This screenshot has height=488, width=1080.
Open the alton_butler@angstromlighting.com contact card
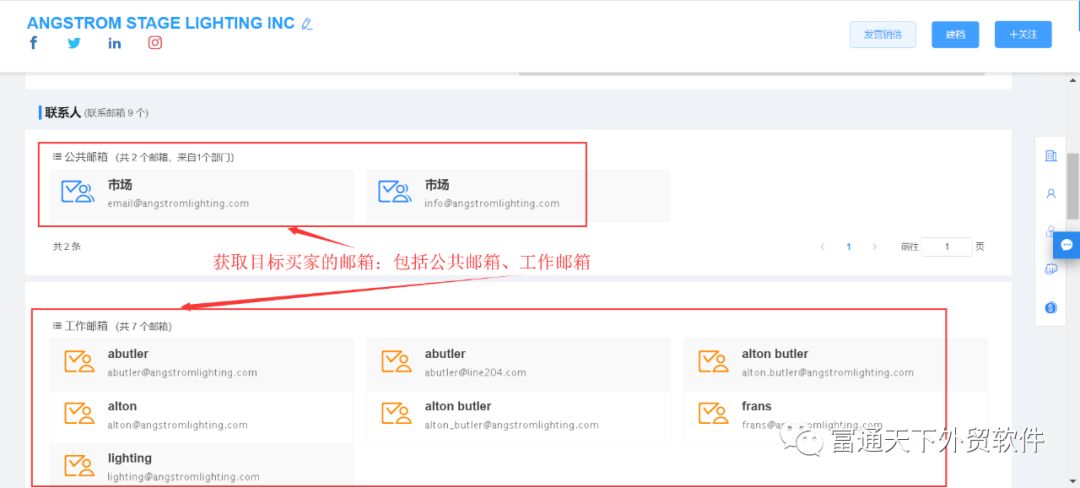tap(518, 416)
